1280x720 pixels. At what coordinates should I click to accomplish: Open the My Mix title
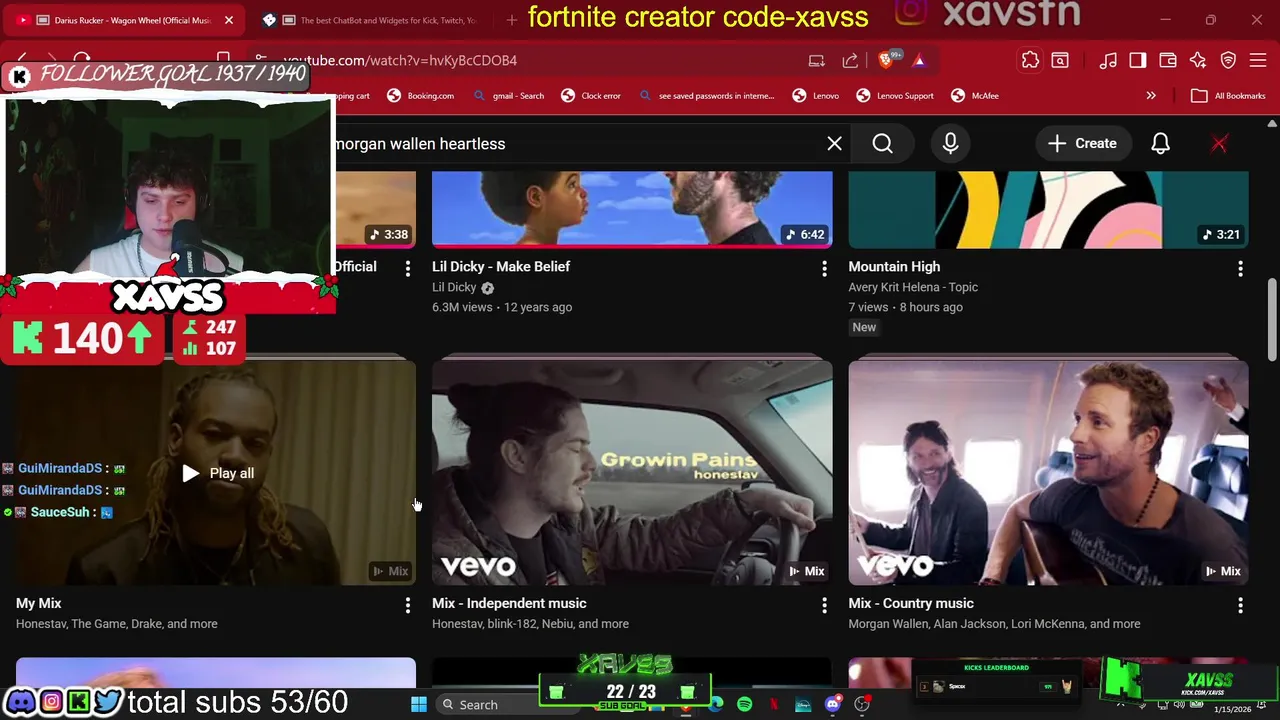(x=38, y=603)
